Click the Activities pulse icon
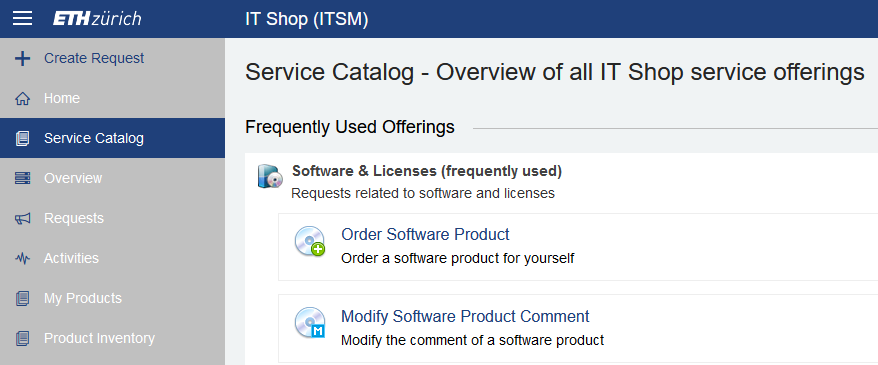878x365 pixels. coord(22,258)
